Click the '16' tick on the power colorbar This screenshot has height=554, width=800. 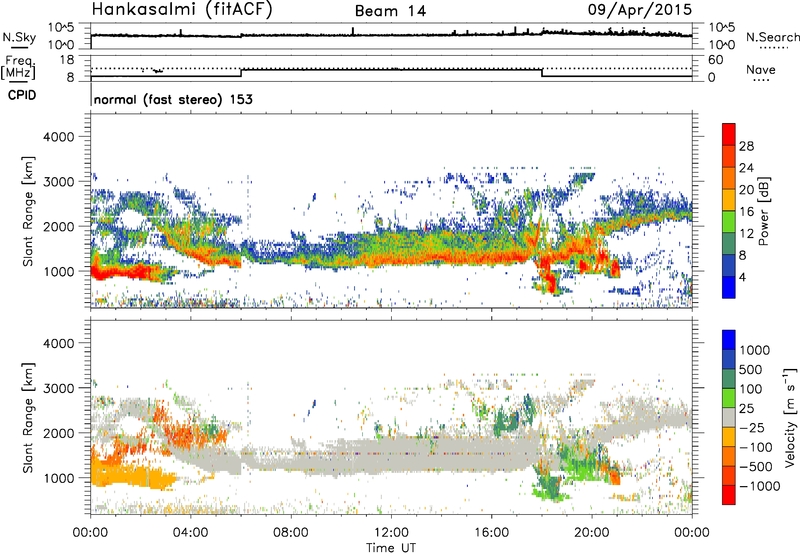(x=746, y=212)
